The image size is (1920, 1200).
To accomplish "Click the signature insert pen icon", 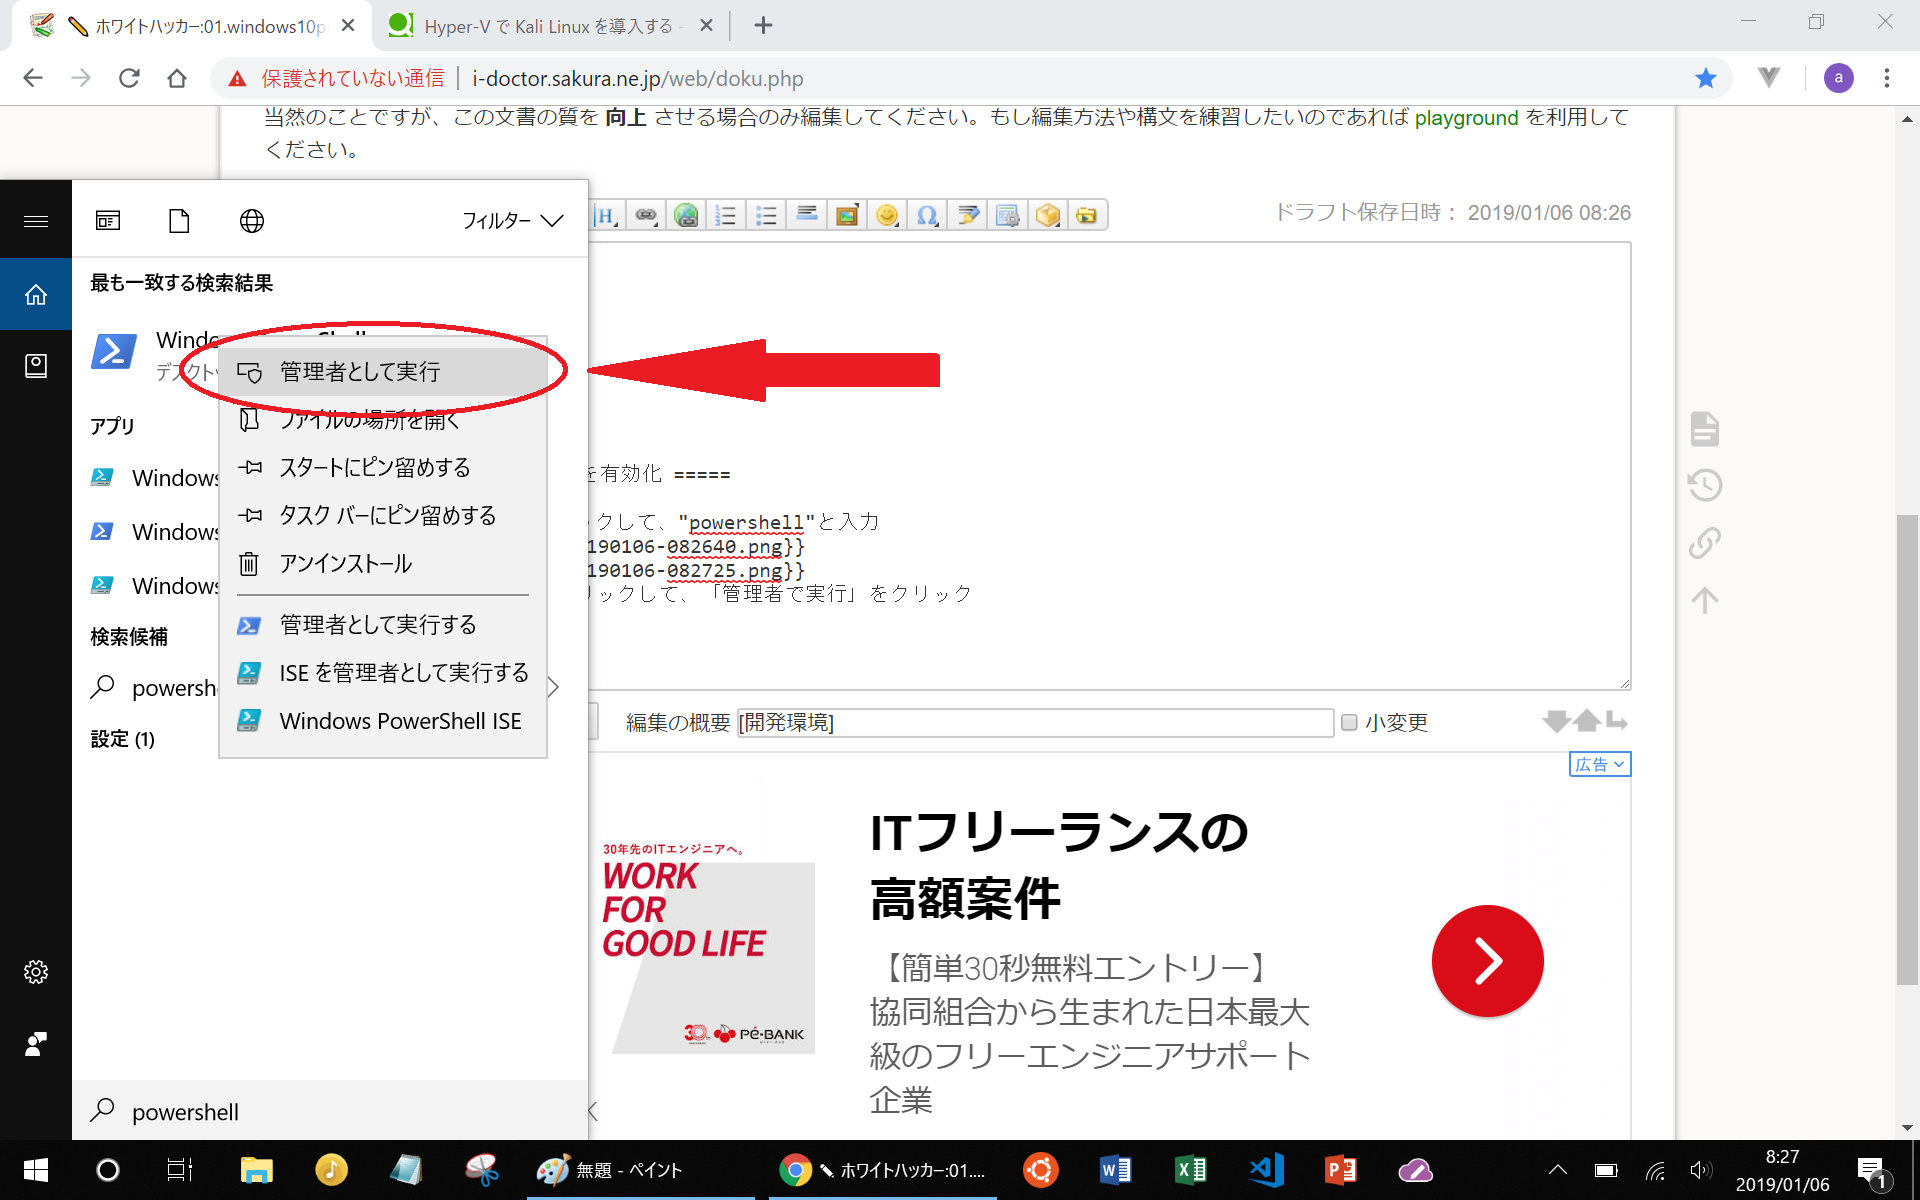I will [967, 215].
